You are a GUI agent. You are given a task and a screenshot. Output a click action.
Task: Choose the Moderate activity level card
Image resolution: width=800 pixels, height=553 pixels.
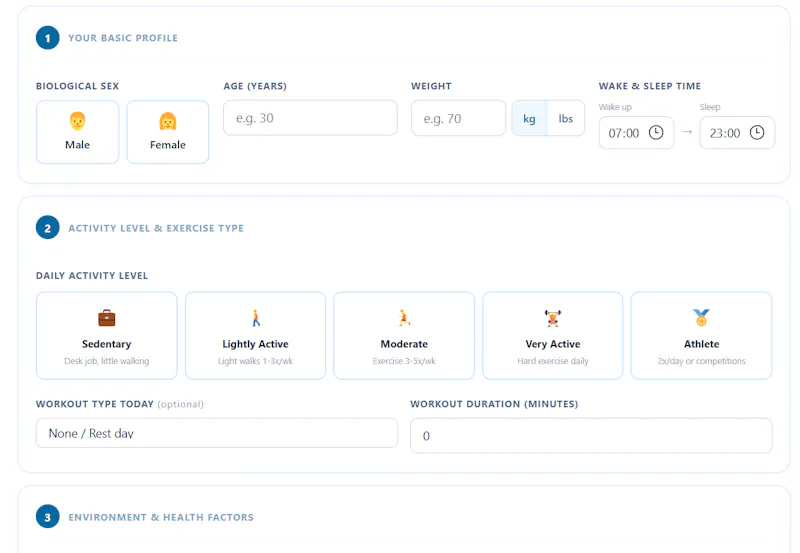point(404,336)
